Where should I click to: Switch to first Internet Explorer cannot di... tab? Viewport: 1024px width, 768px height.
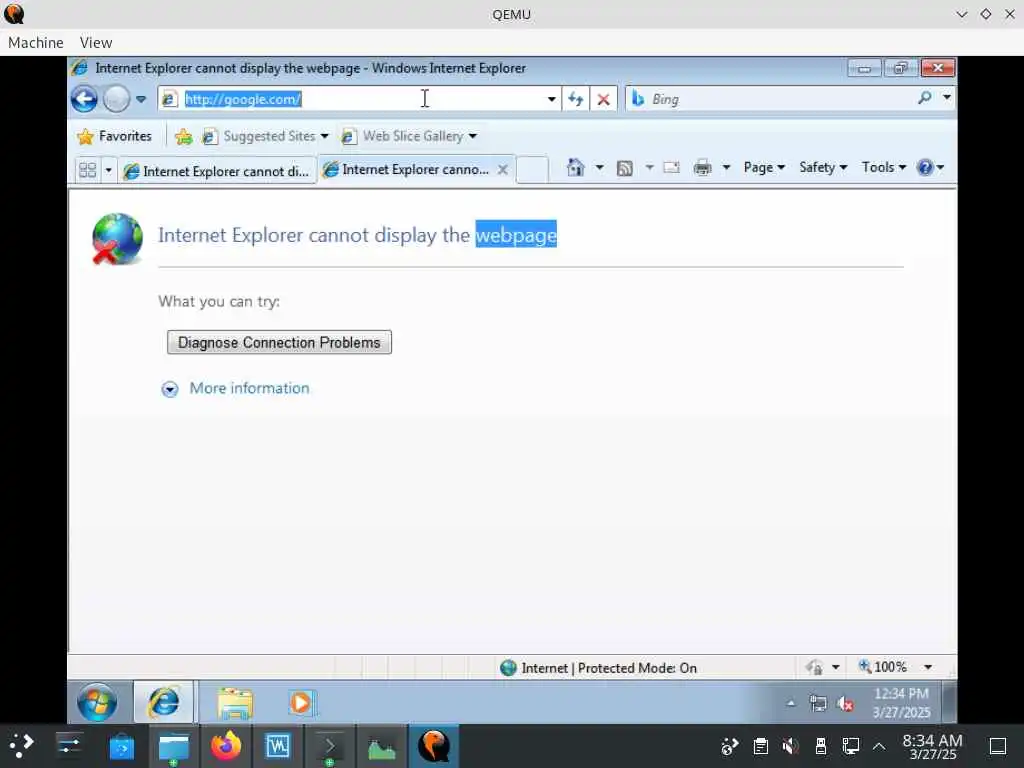pos(217,171)
